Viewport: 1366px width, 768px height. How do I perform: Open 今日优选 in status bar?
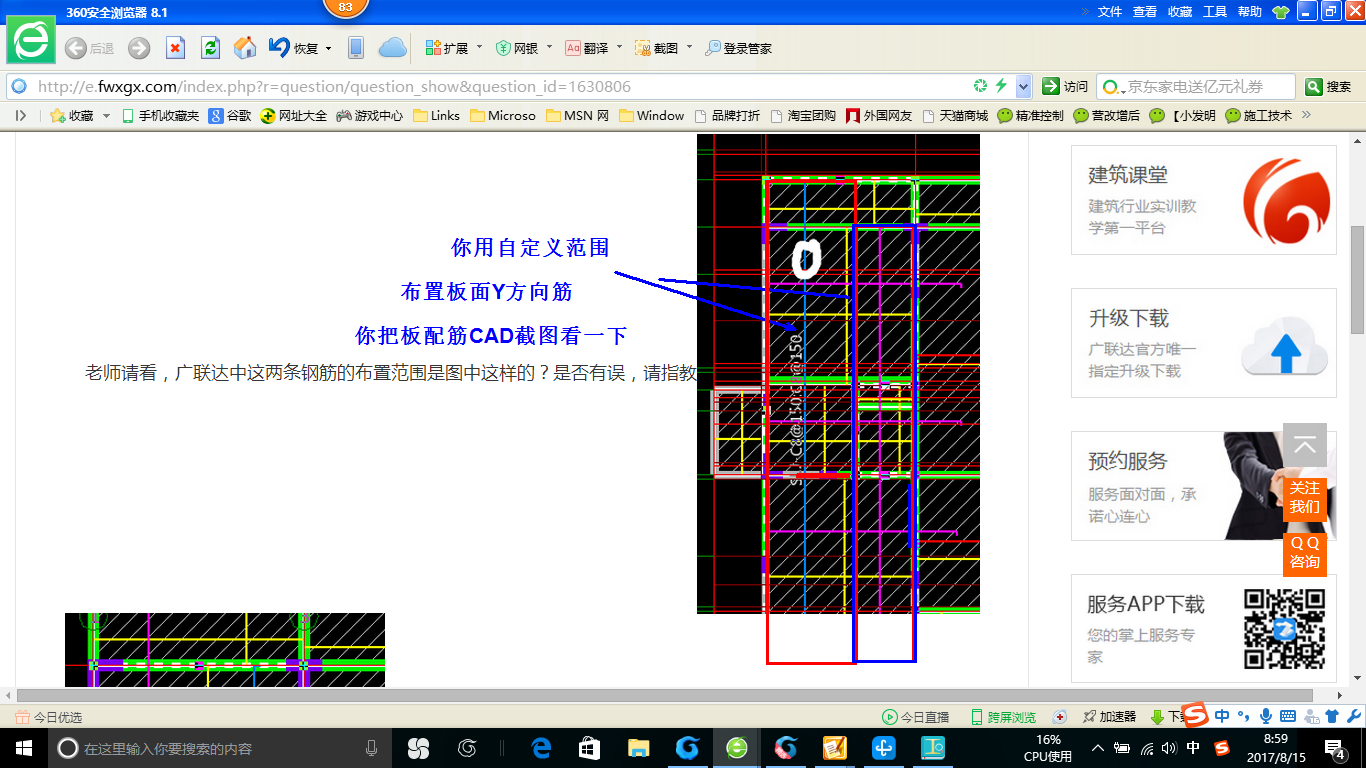[49, 717]
